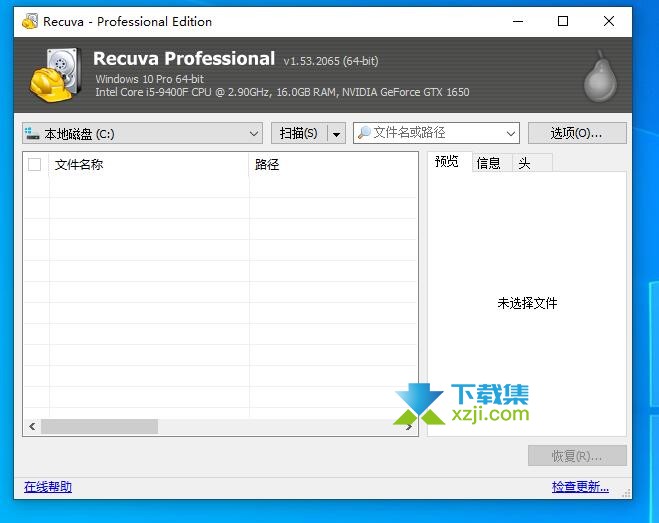Image resolution: width=659 pixels, height=523 pixels.
Task: Click the 未选择文件 text in preview pane
Action: coord(527,303)
